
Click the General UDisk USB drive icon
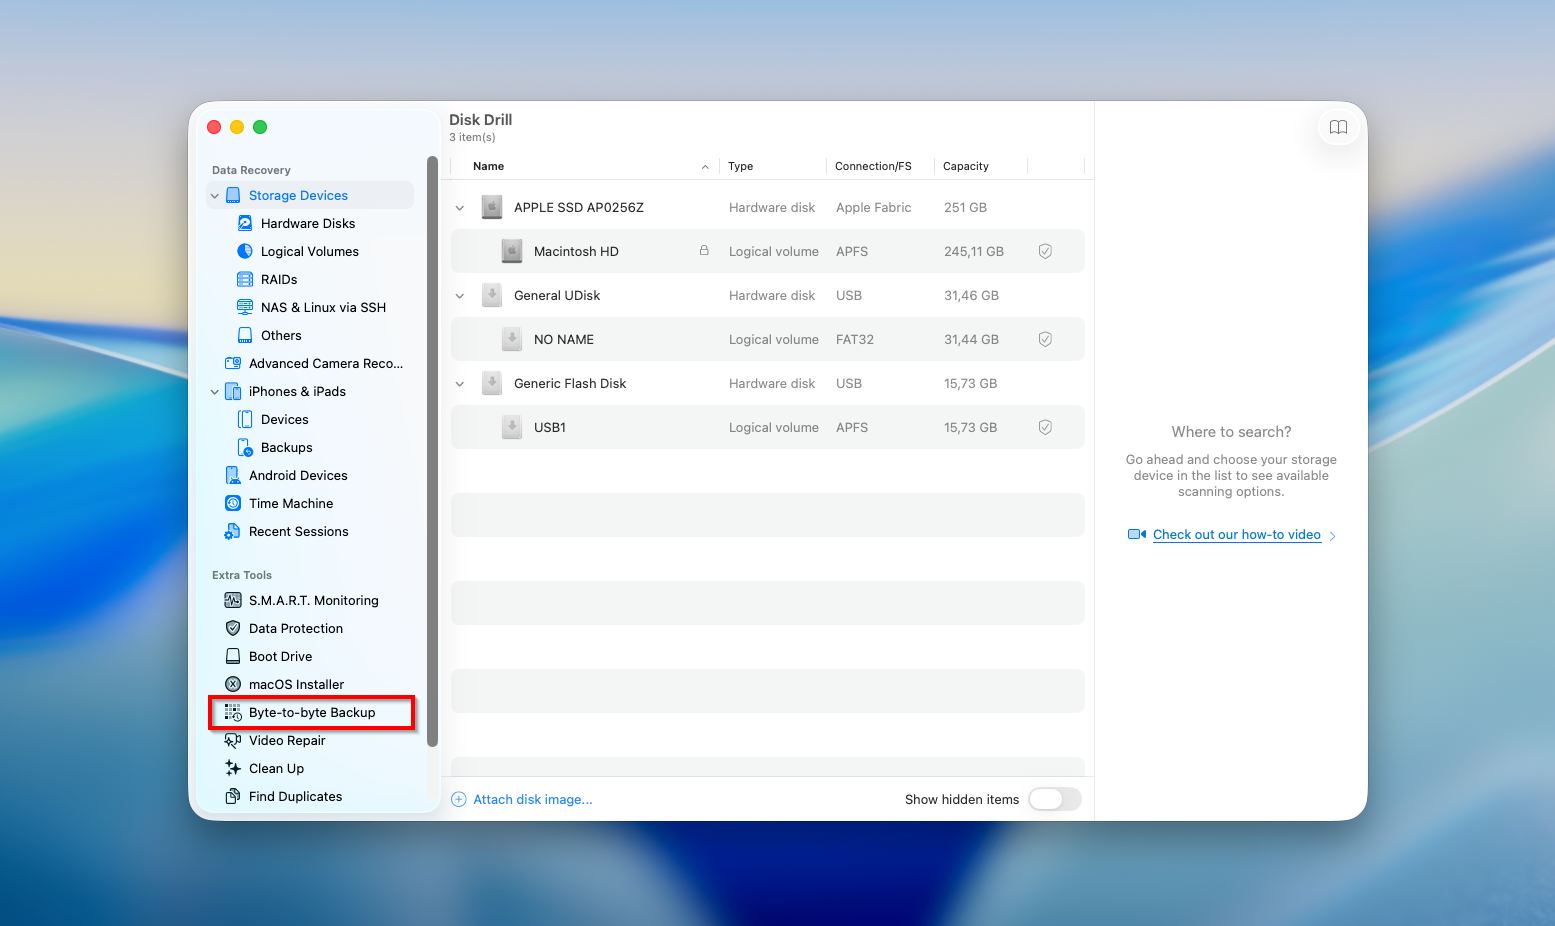(492, 295)
